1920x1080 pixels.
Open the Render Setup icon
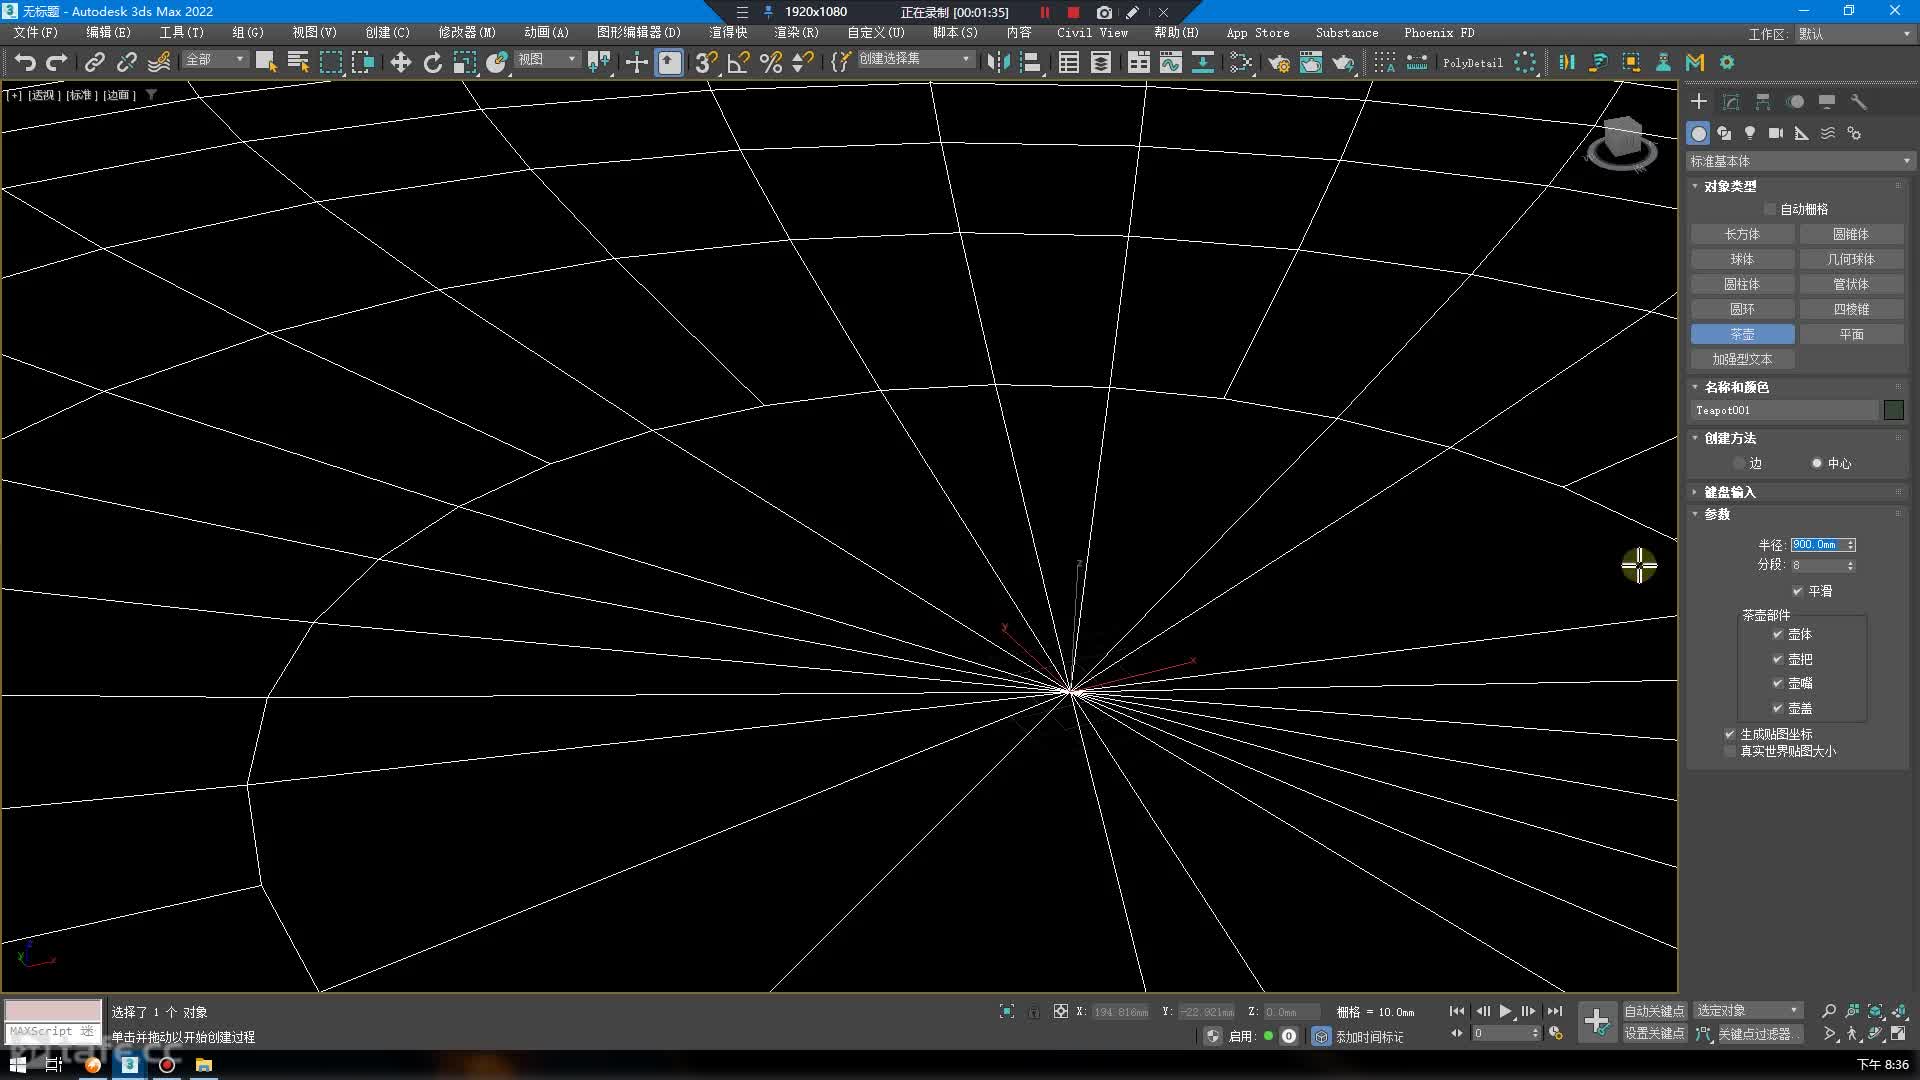pyautogui.click(x=1279, y=62)
